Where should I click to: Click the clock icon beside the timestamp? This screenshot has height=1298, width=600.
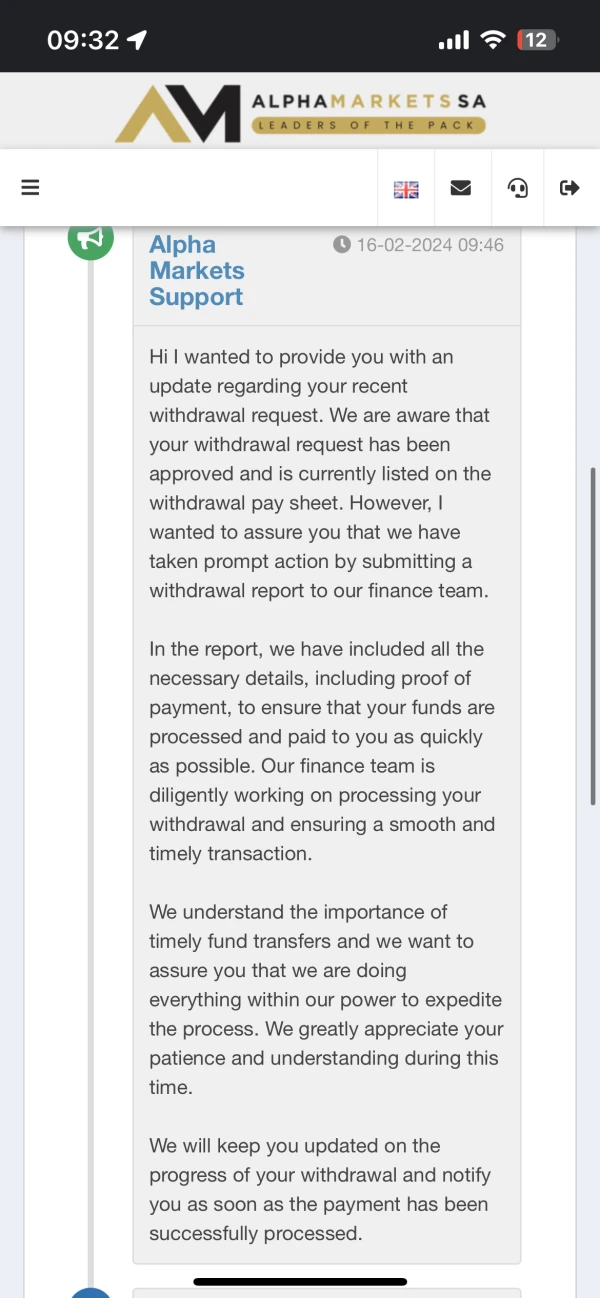[x=342, y=244]
